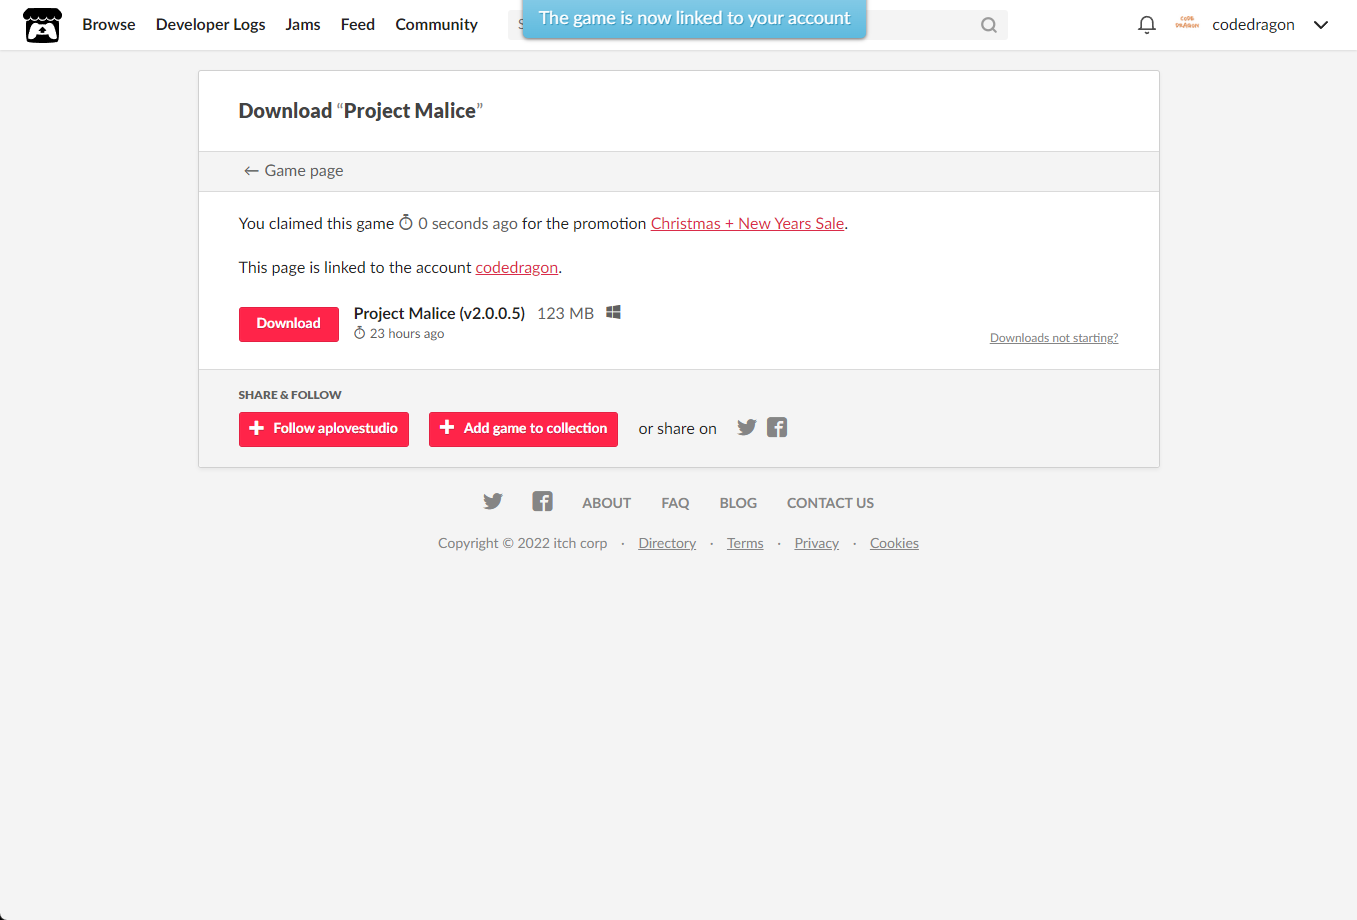Viewport: 1357px width, 920px height.
Task: Open Developer Logs
Action: [x=211, y=25]
